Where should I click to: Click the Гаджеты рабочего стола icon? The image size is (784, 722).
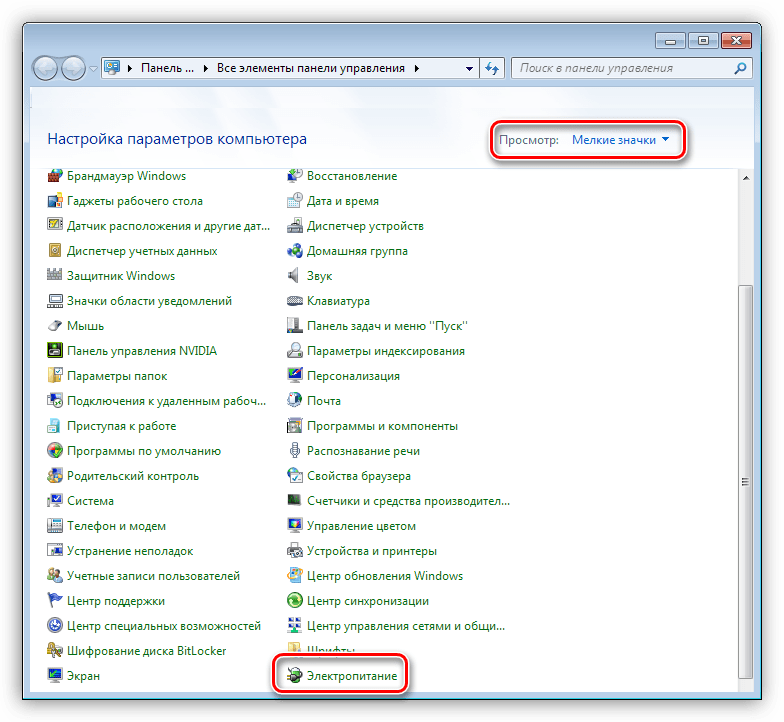[54, 201]
